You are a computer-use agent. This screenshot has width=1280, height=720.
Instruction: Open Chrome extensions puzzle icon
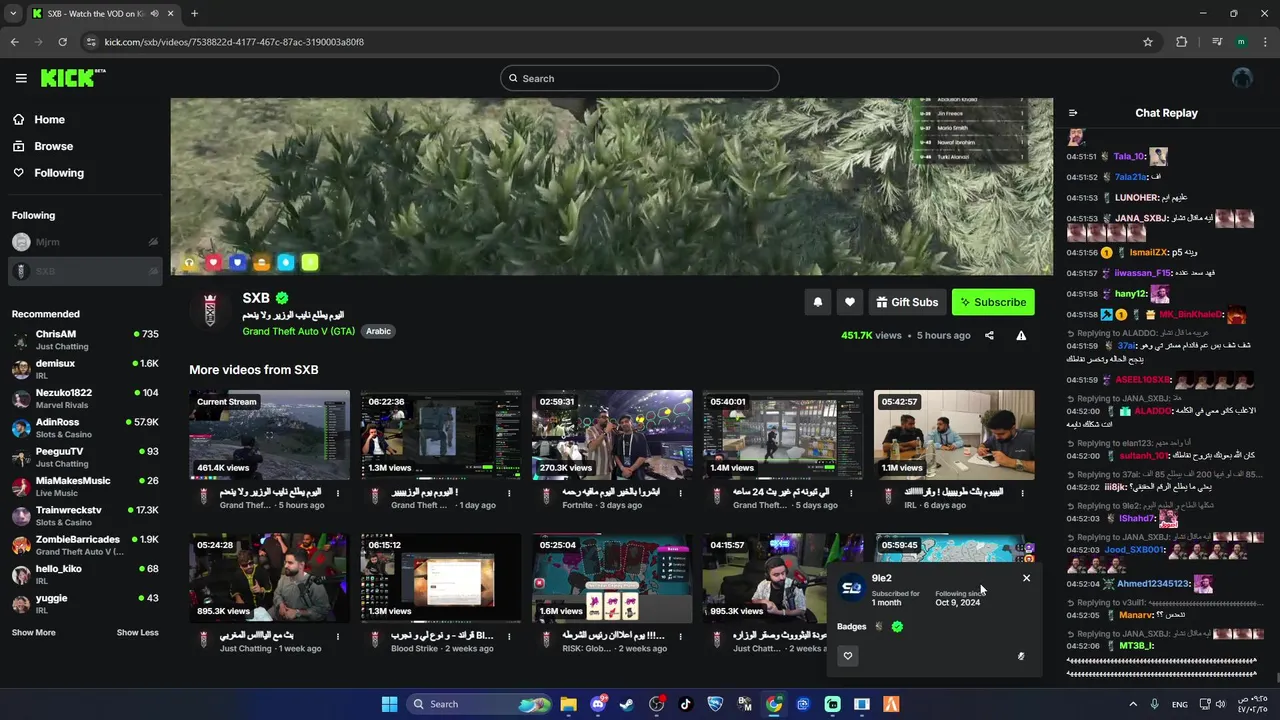pyautogui.click(x=1182, y=42)
